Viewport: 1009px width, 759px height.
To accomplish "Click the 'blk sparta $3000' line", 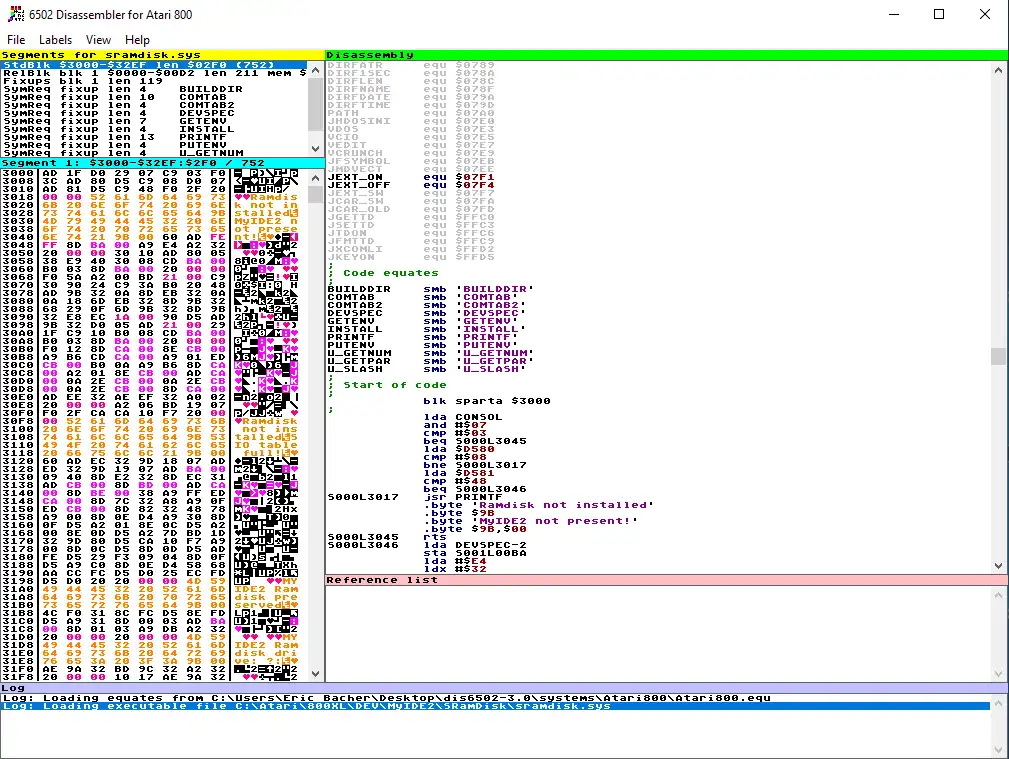I will (486, 401).
